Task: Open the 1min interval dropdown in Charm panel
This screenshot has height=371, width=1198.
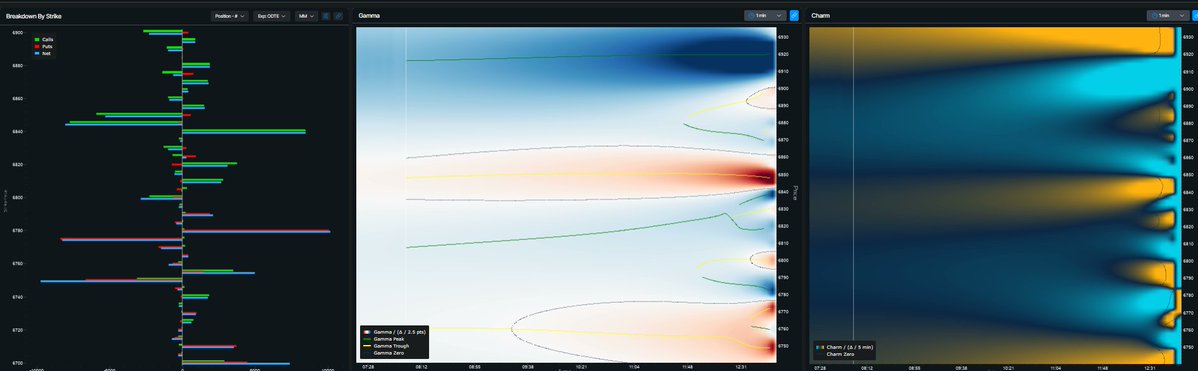Action: [x=1167, y=15]
